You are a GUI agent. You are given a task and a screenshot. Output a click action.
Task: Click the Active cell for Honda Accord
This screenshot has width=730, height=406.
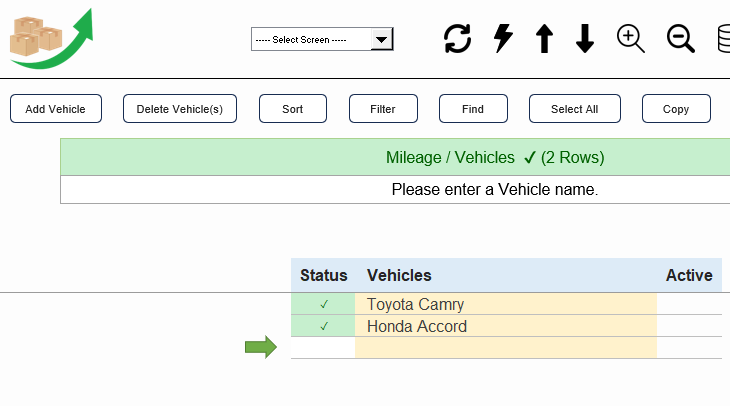click(x=689, y=326)
